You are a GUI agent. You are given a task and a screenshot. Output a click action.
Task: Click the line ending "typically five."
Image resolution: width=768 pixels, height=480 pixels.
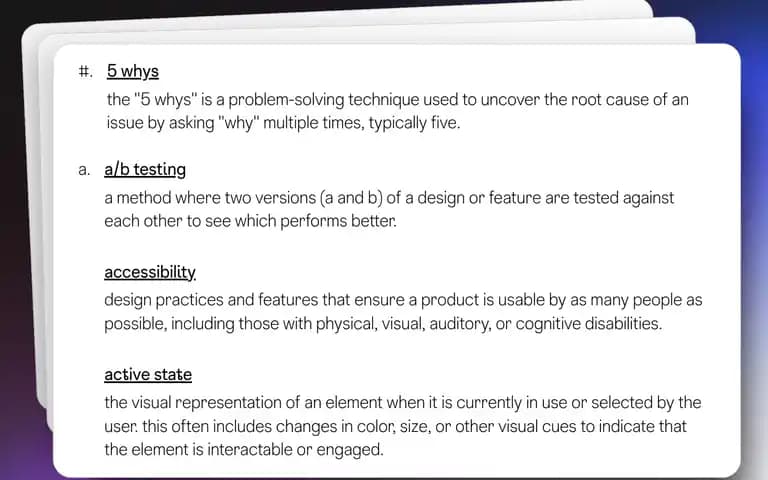284,122
